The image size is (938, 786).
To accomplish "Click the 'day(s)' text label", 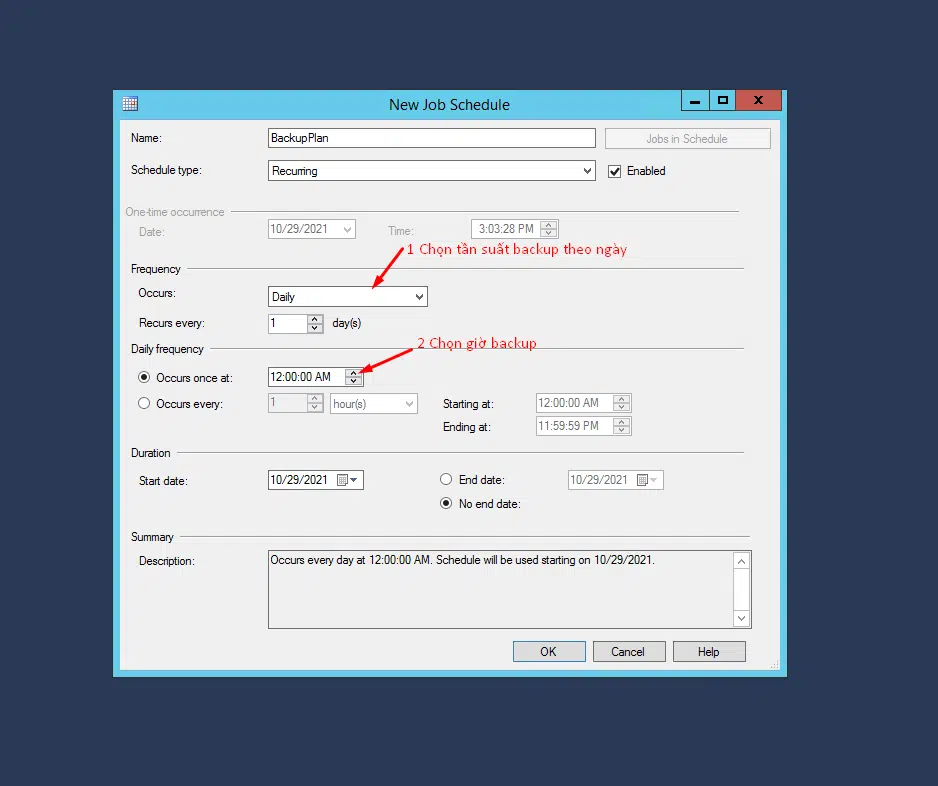I will (347, 323).
